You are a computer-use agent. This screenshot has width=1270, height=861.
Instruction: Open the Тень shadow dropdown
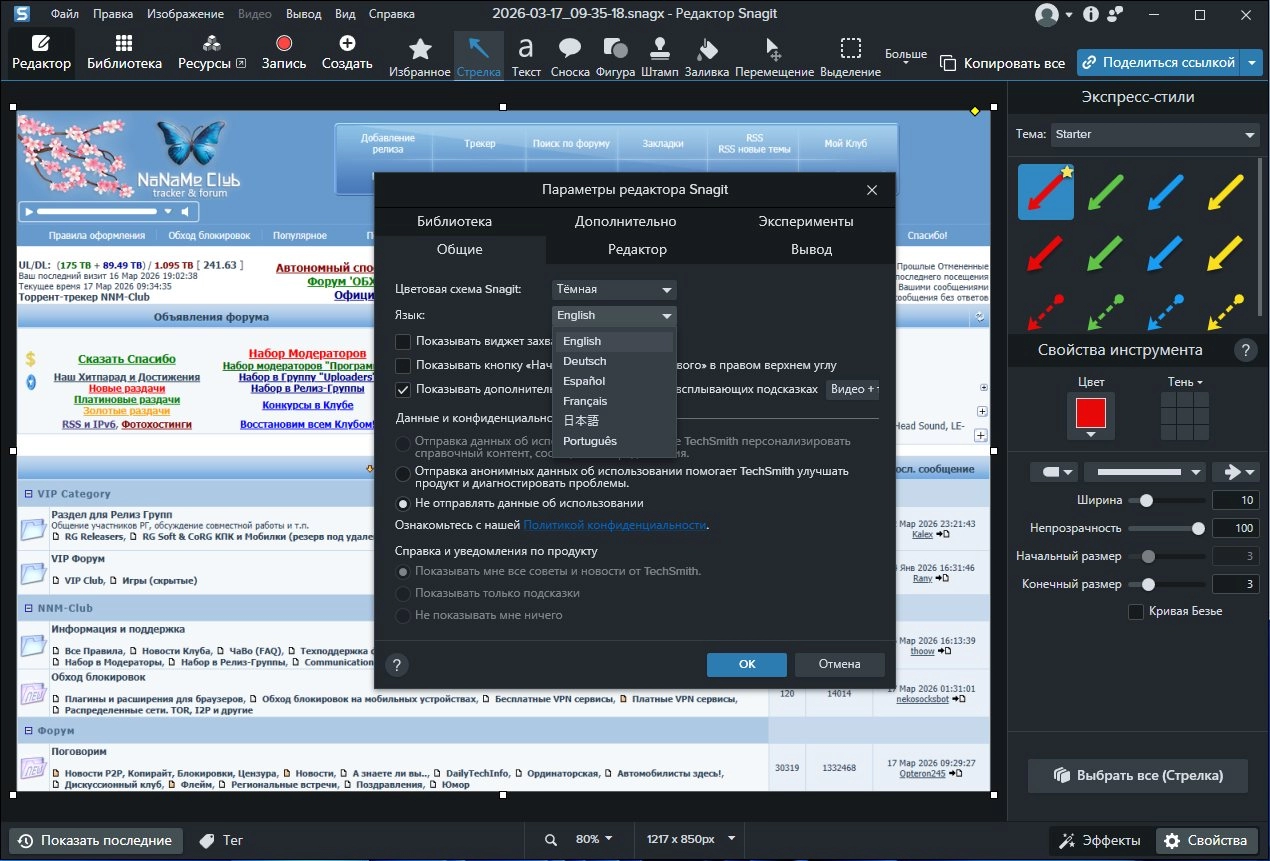tap(1185, 382)
